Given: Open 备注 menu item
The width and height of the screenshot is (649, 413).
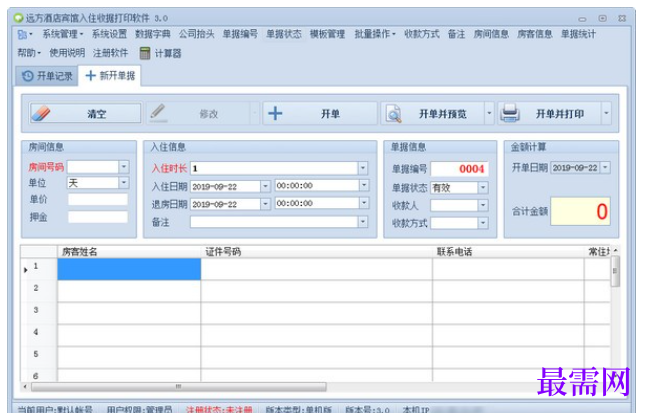Looking at the screenshot, I should pos(456,34).
